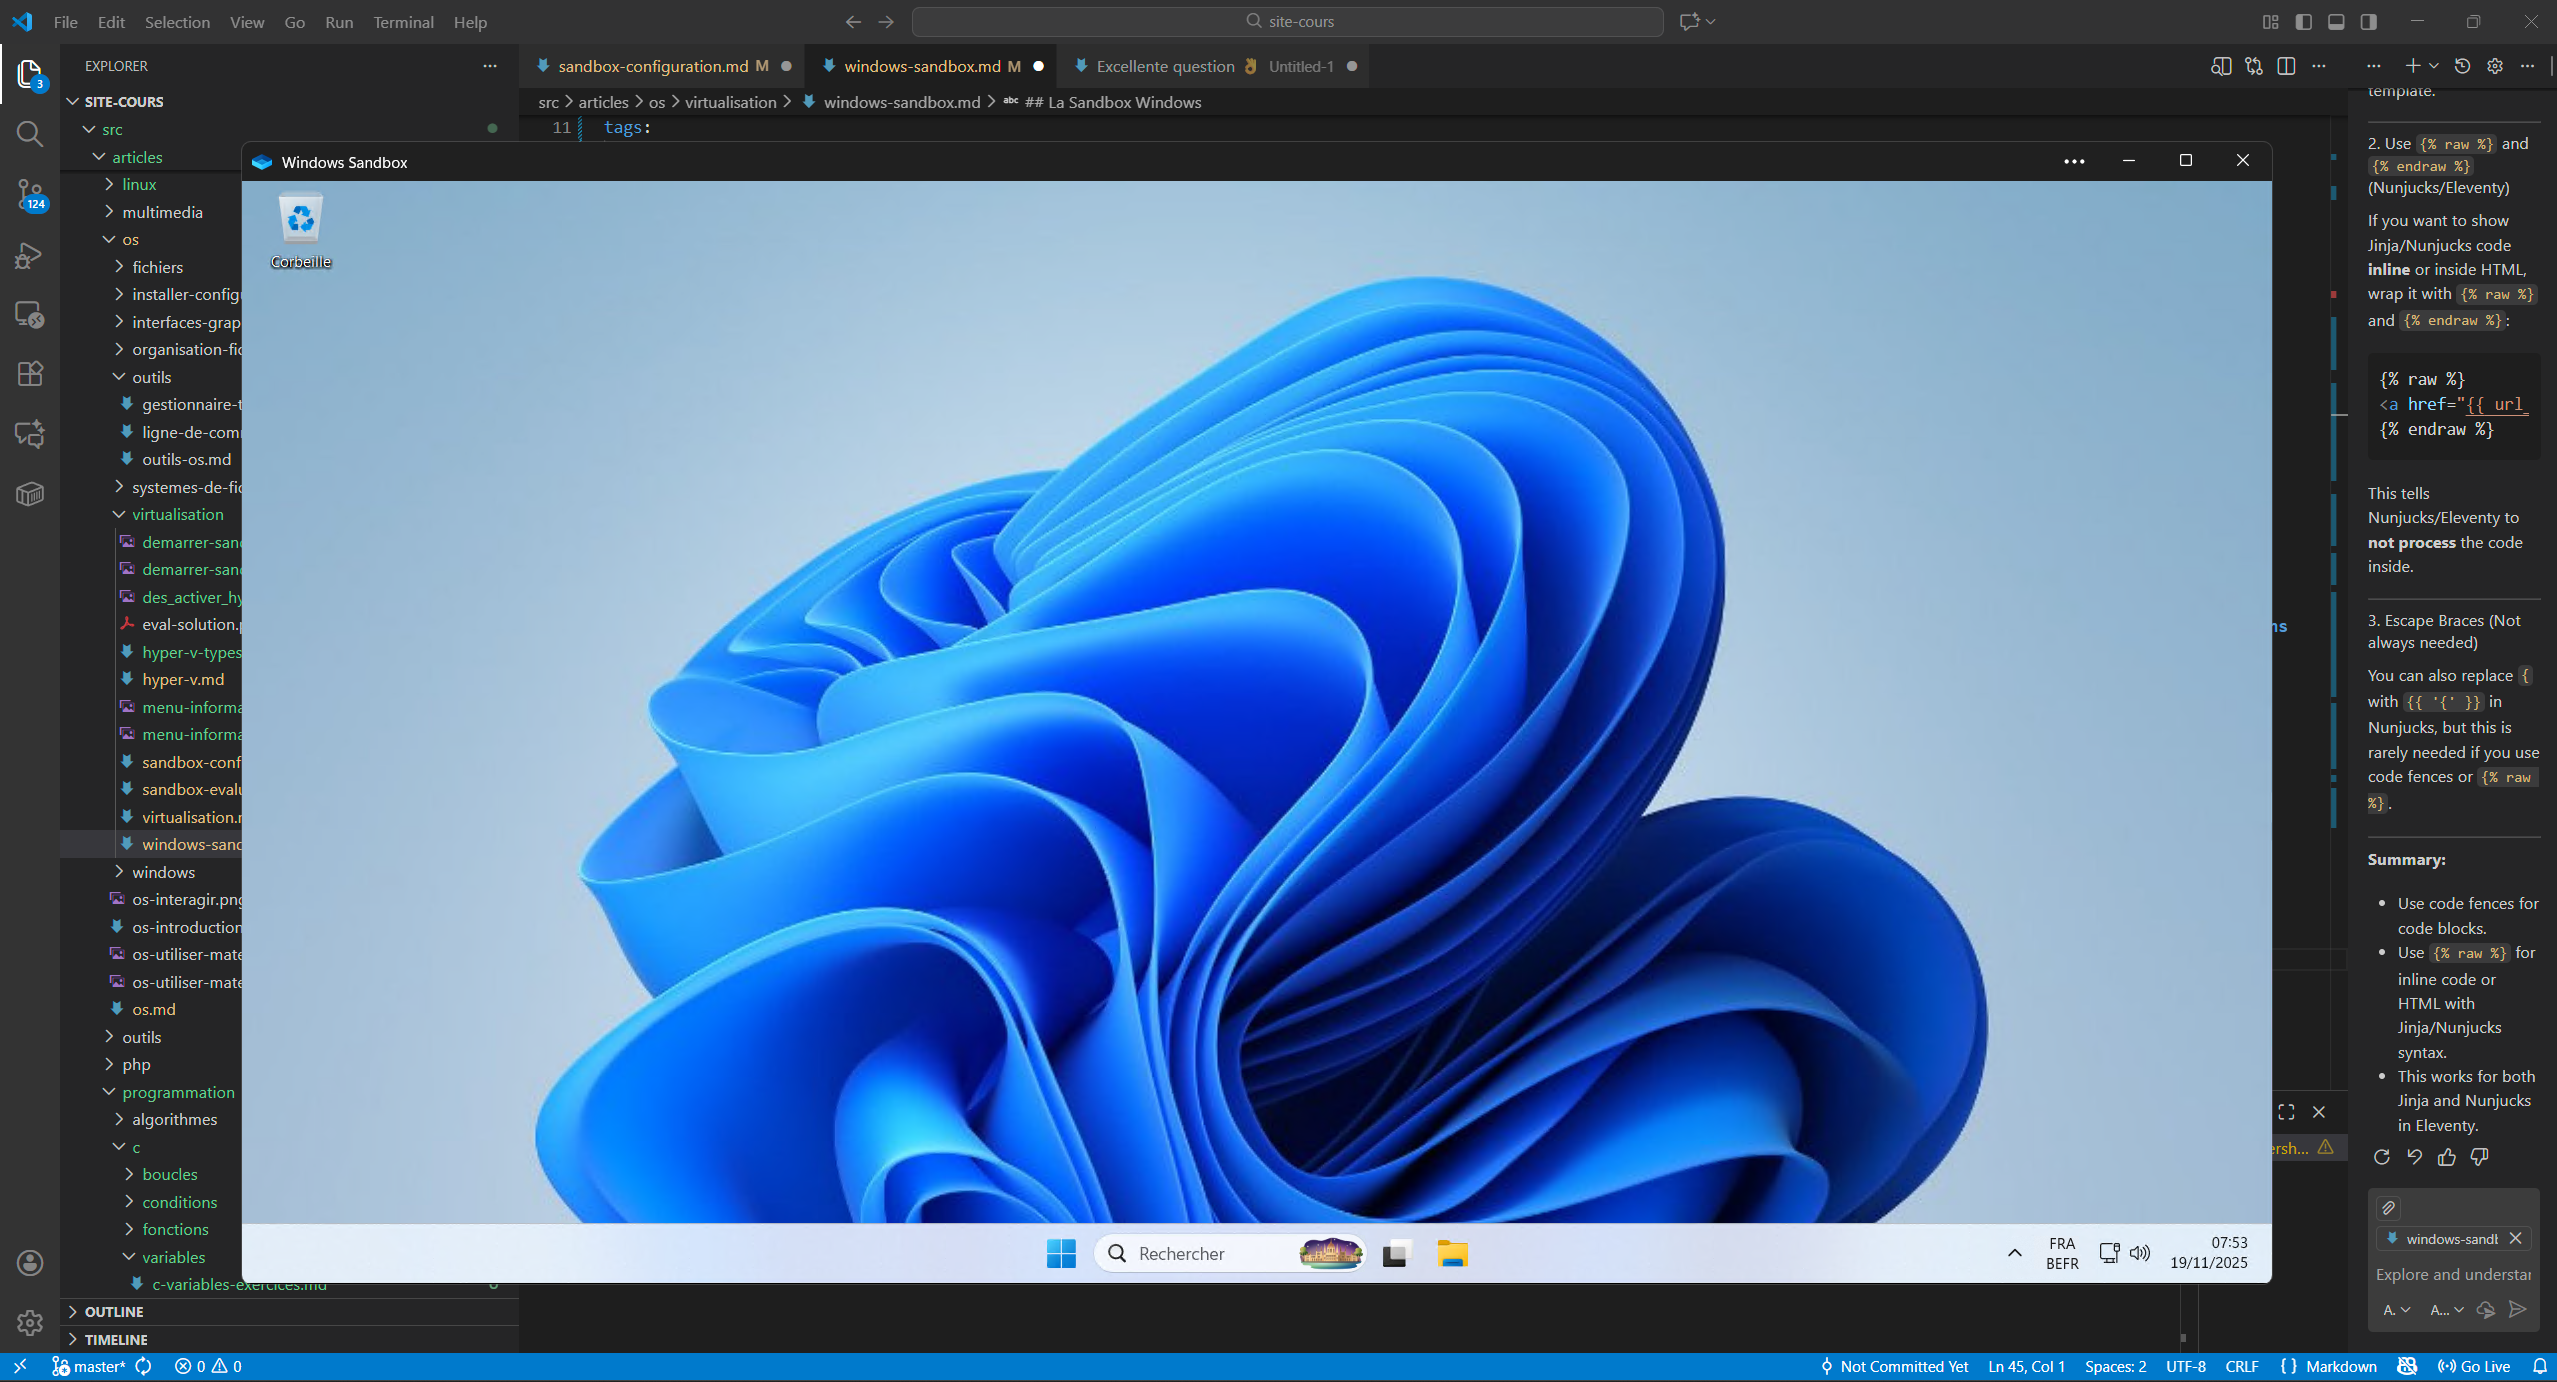The image size is (2557, 1382).
Task: Send the chat message
Action: [2518, 1309]
